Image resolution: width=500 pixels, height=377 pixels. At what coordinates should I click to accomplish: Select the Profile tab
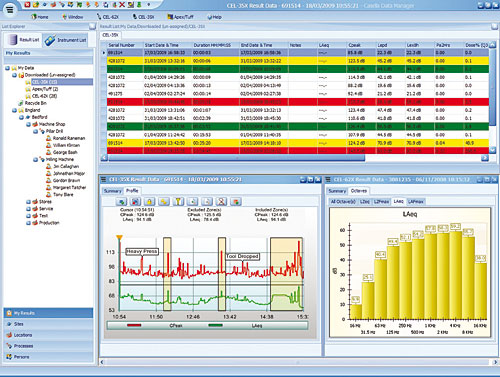[132, 191]
